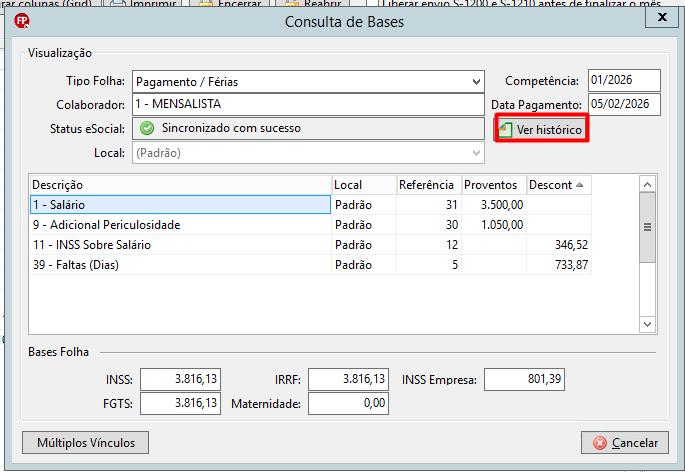This screenshot has width=685, height=472.
Task: Expand the Local dropdown arrow
Action: [x=476, y=153]
